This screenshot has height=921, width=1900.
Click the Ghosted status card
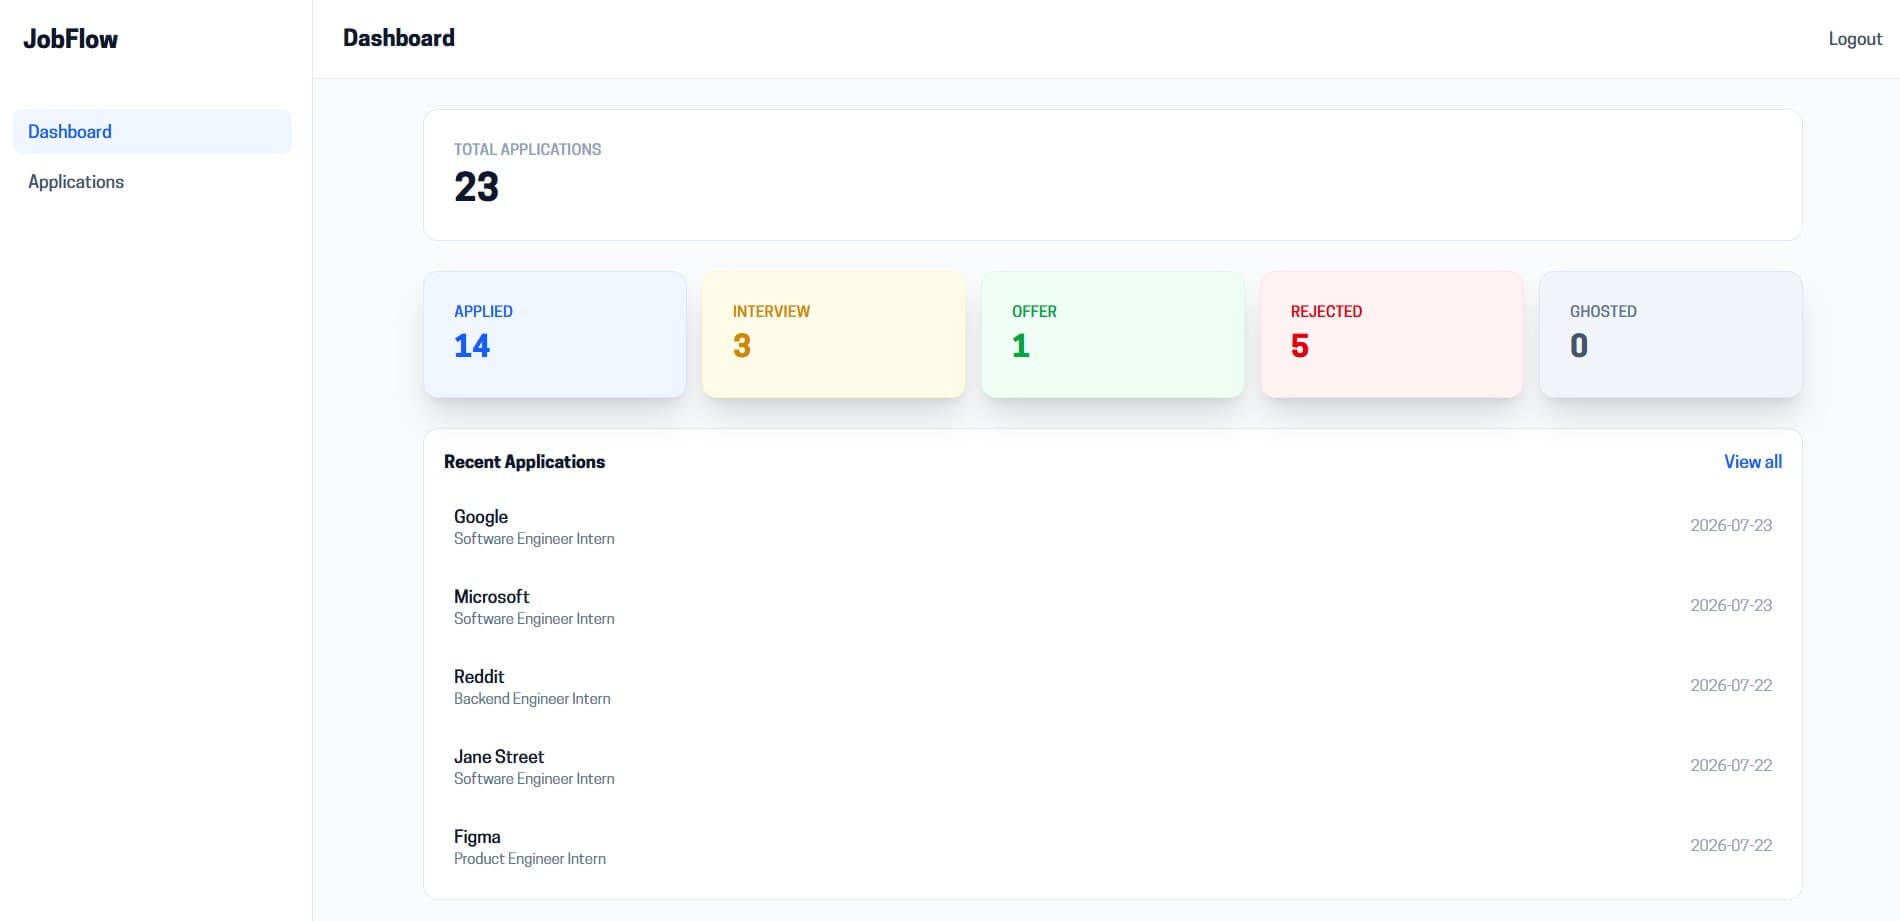pos(1671,335)
